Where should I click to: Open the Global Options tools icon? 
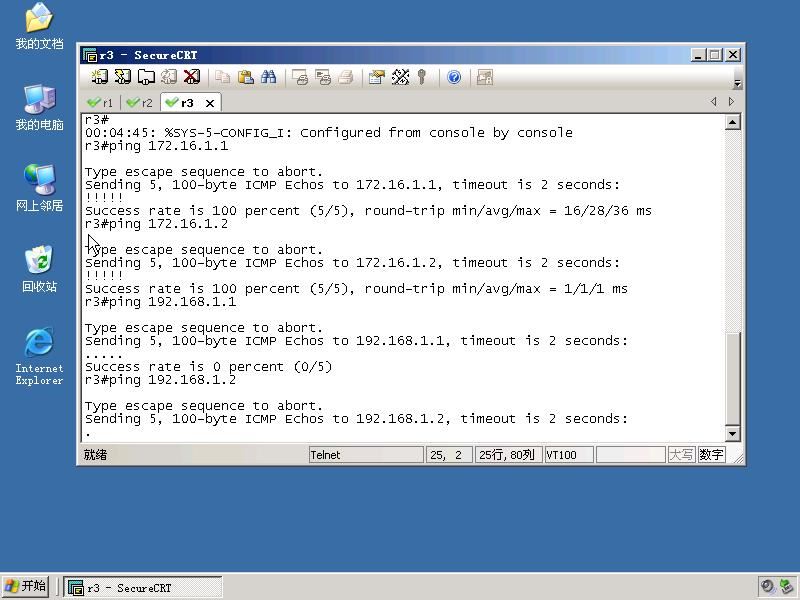coord(400,77)
